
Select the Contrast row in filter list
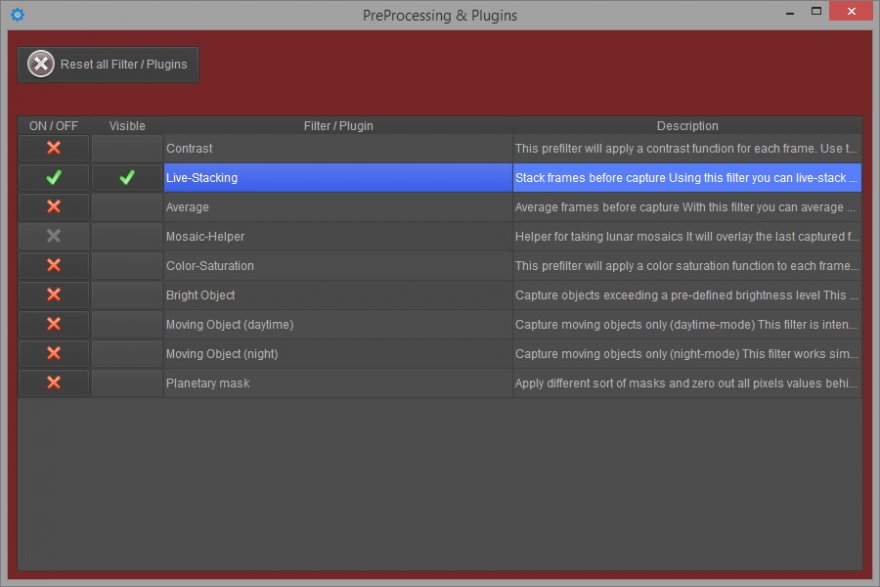click(338, 148)
